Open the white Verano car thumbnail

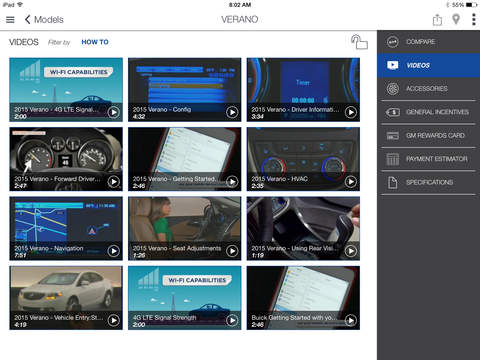pyautogui.click(x=66, y=298)
